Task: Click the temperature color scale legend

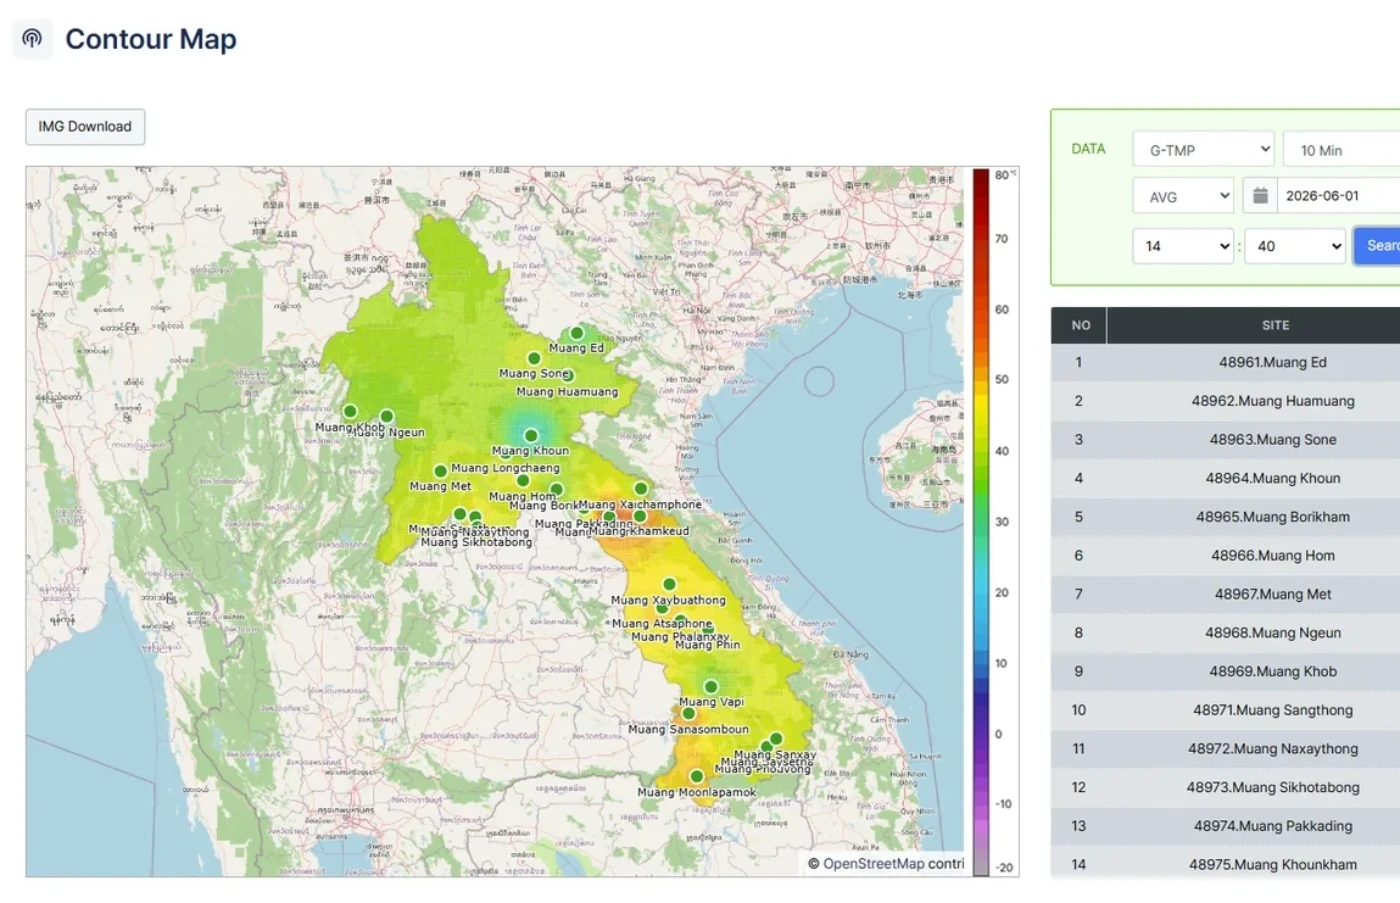Action: pyautogui.click(x=981, y=522)
